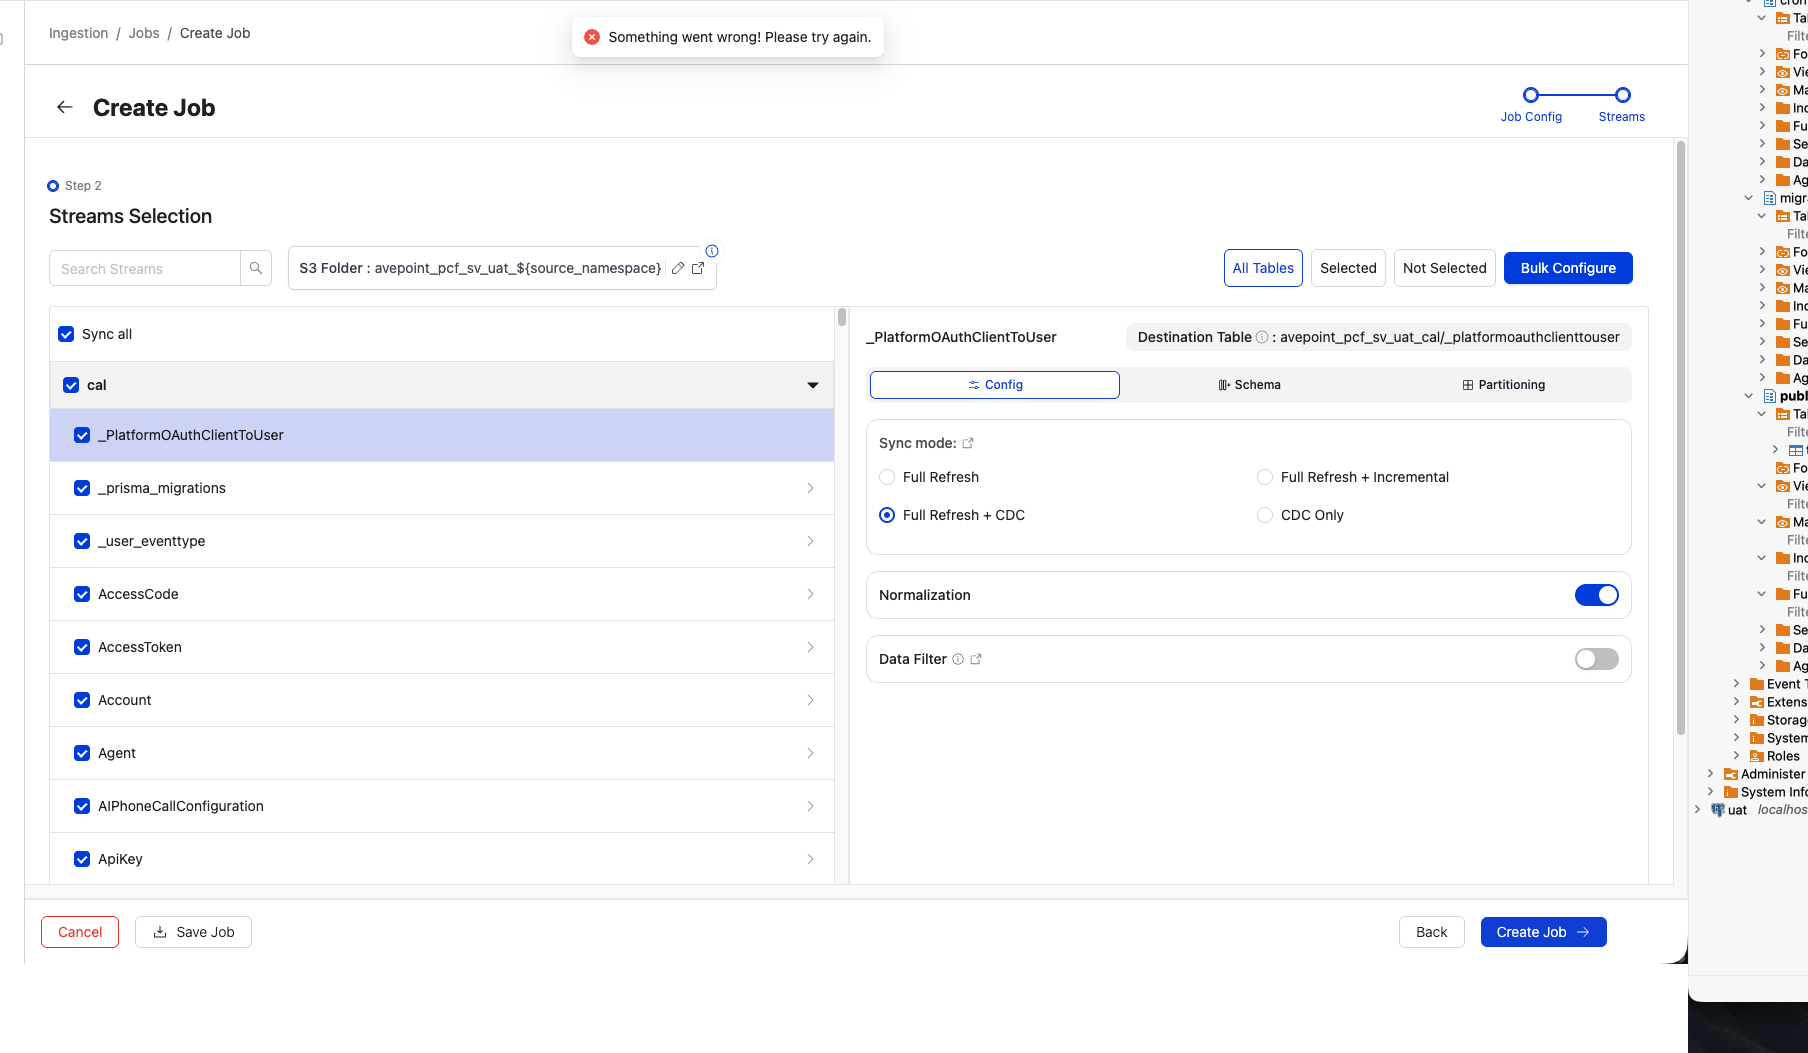This screenshot has width=1808, height=1053.
Task: Switch to the Schema tab
Action: (1249, 385)
